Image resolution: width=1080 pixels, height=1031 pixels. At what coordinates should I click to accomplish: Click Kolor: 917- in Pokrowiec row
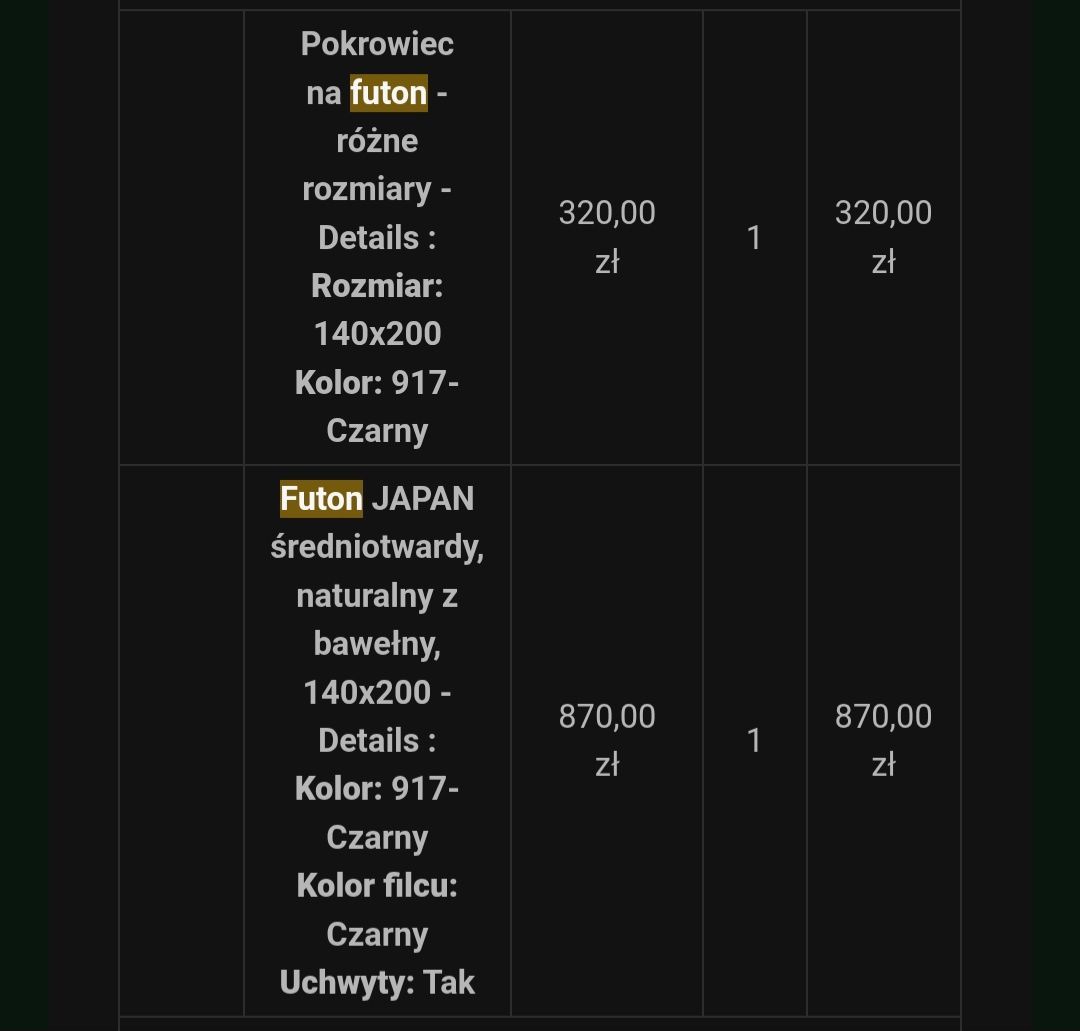[x=377, y=383]
